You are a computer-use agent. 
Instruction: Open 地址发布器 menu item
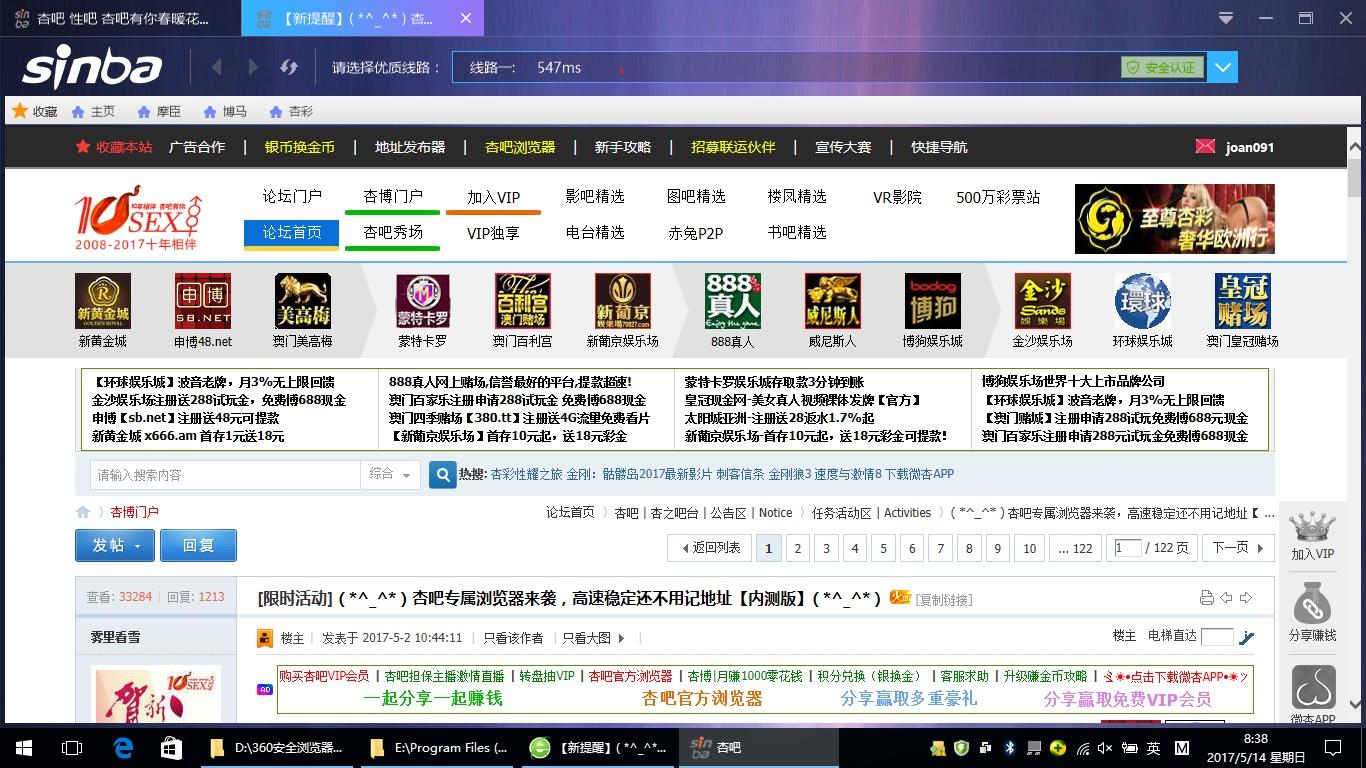[x=410, y=147]
